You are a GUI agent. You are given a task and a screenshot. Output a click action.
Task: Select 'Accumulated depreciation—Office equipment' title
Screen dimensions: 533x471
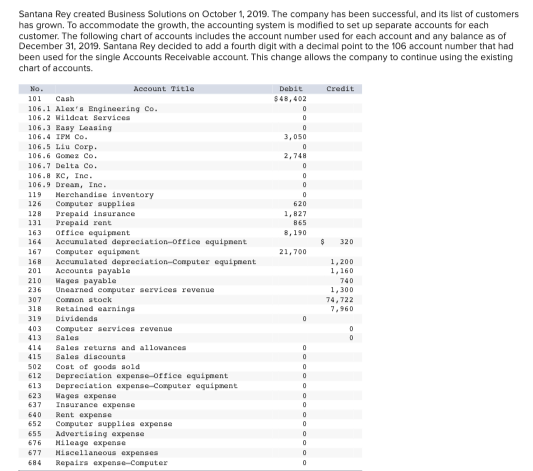point(151,242)
